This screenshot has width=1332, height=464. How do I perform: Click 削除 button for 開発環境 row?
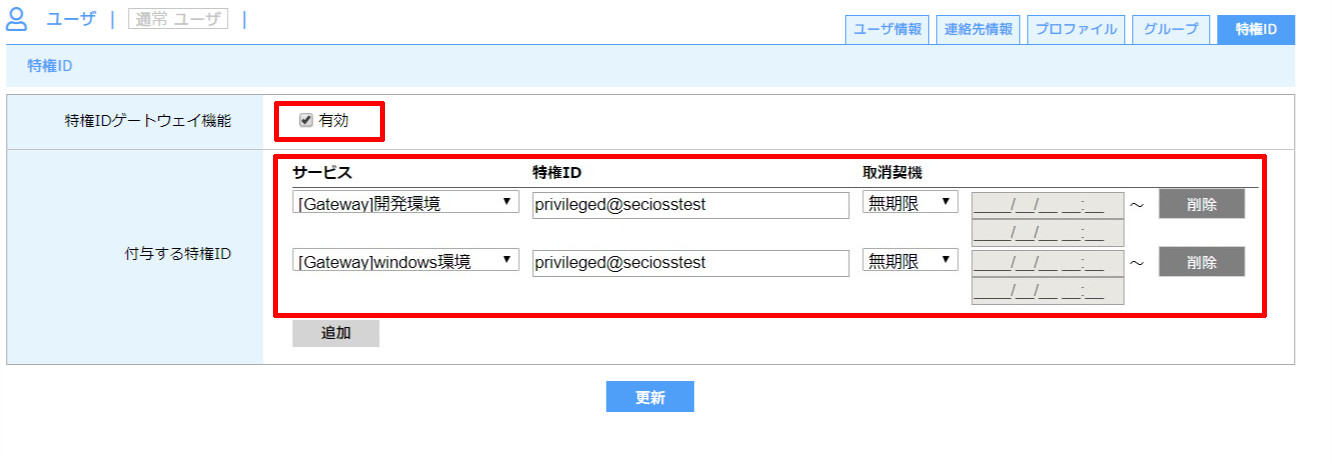(x=1202, y=204)
